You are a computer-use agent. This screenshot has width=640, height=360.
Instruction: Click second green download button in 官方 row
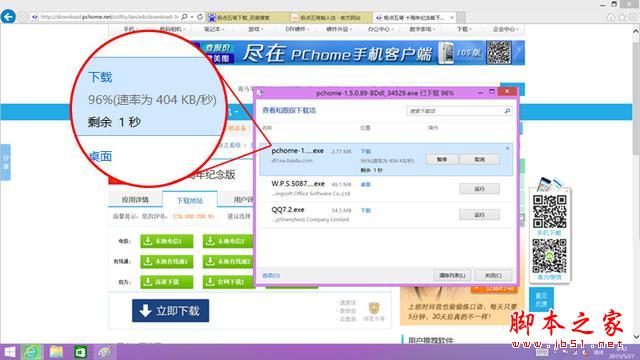tap(228, 282)
